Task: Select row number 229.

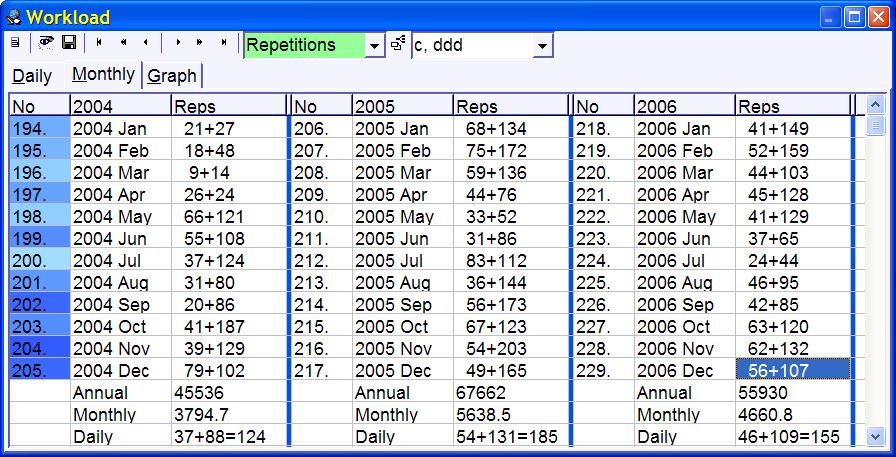Action: (x=603, y=370)
